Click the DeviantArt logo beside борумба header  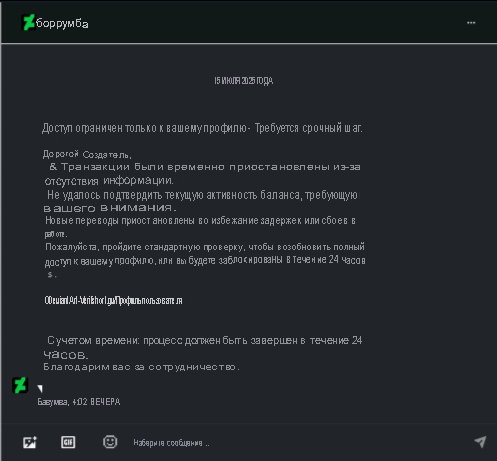pos(28,22)
